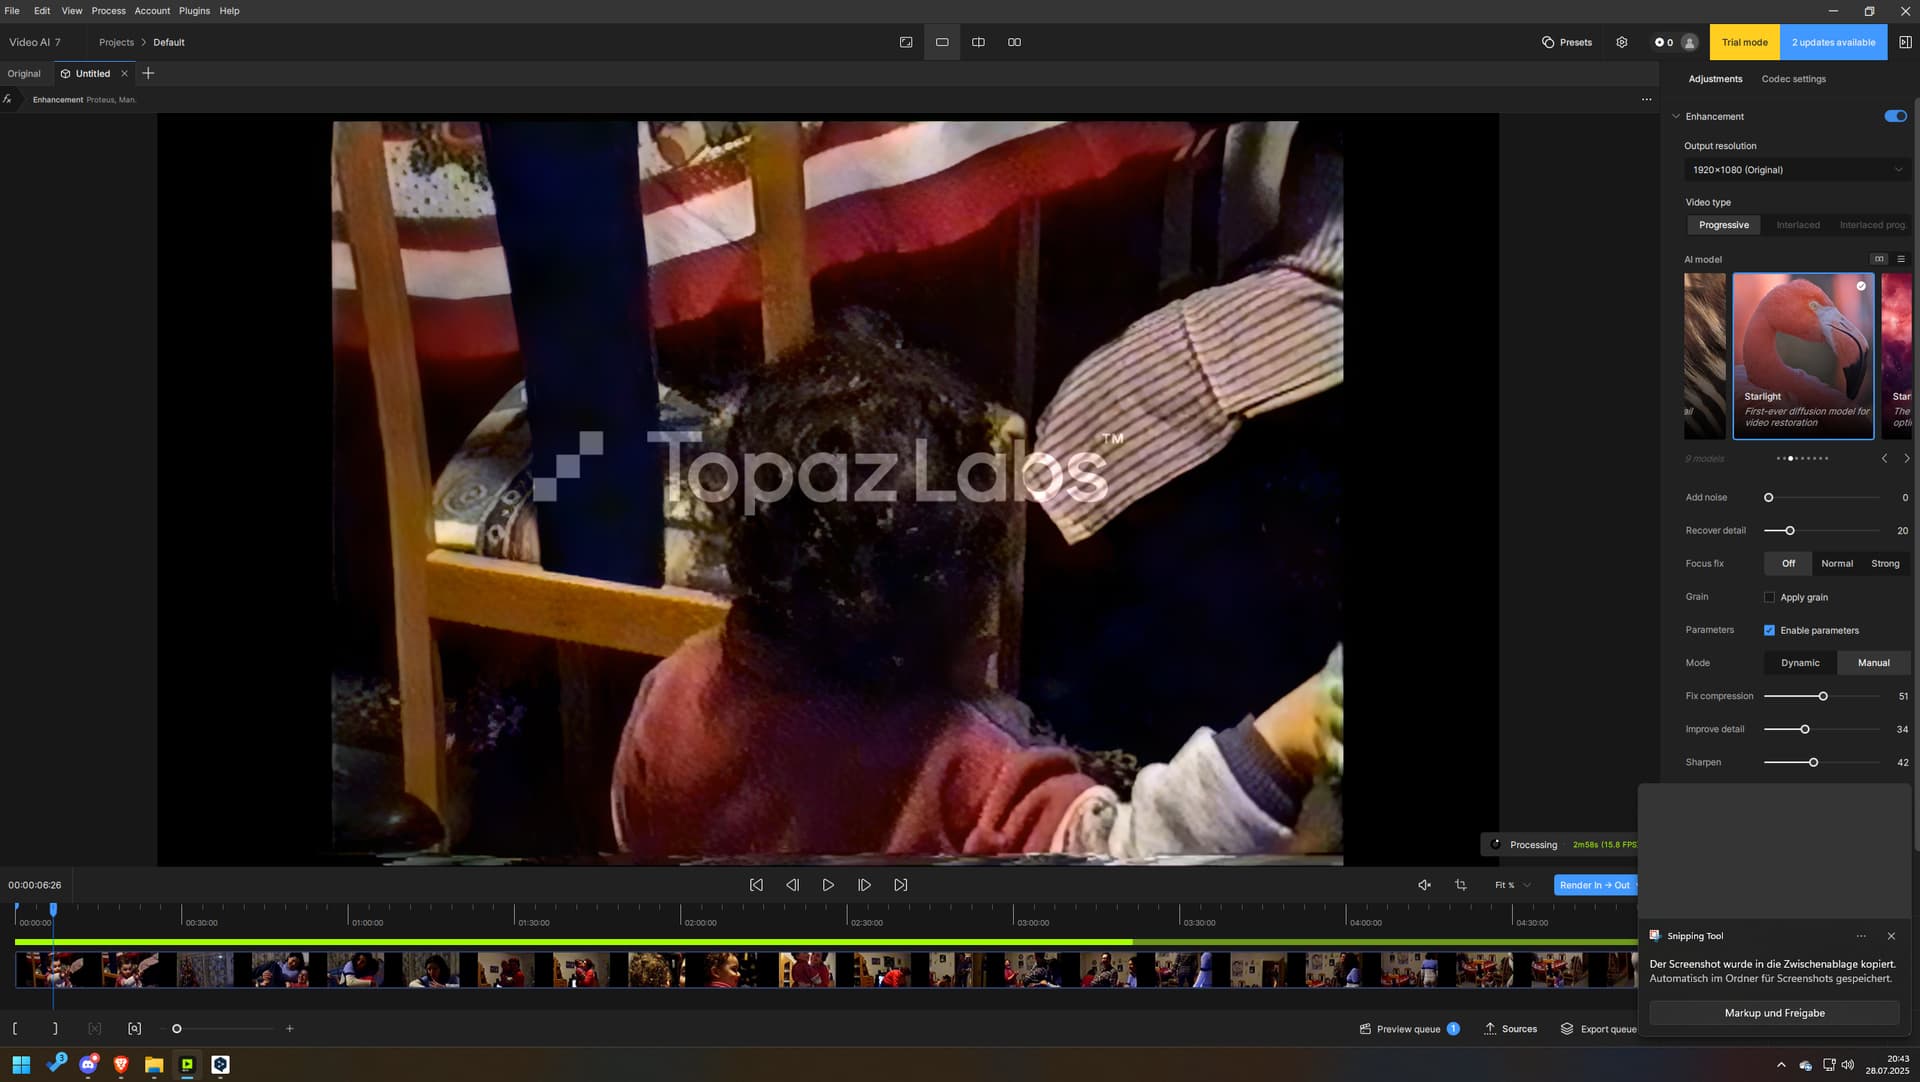This screenshot has height=1082, width=1920.
Task: Toggle the Enhancement switch
Action: pyautogui.click(x=1895, y=116)
